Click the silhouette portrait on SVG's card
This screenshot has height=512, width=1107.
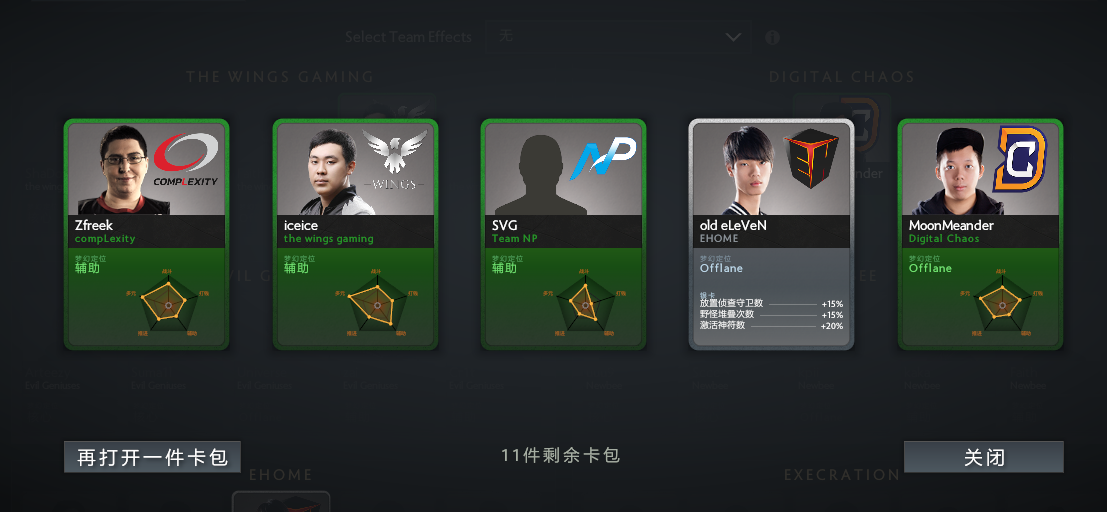pyautogui.click(x=540, y=174)
